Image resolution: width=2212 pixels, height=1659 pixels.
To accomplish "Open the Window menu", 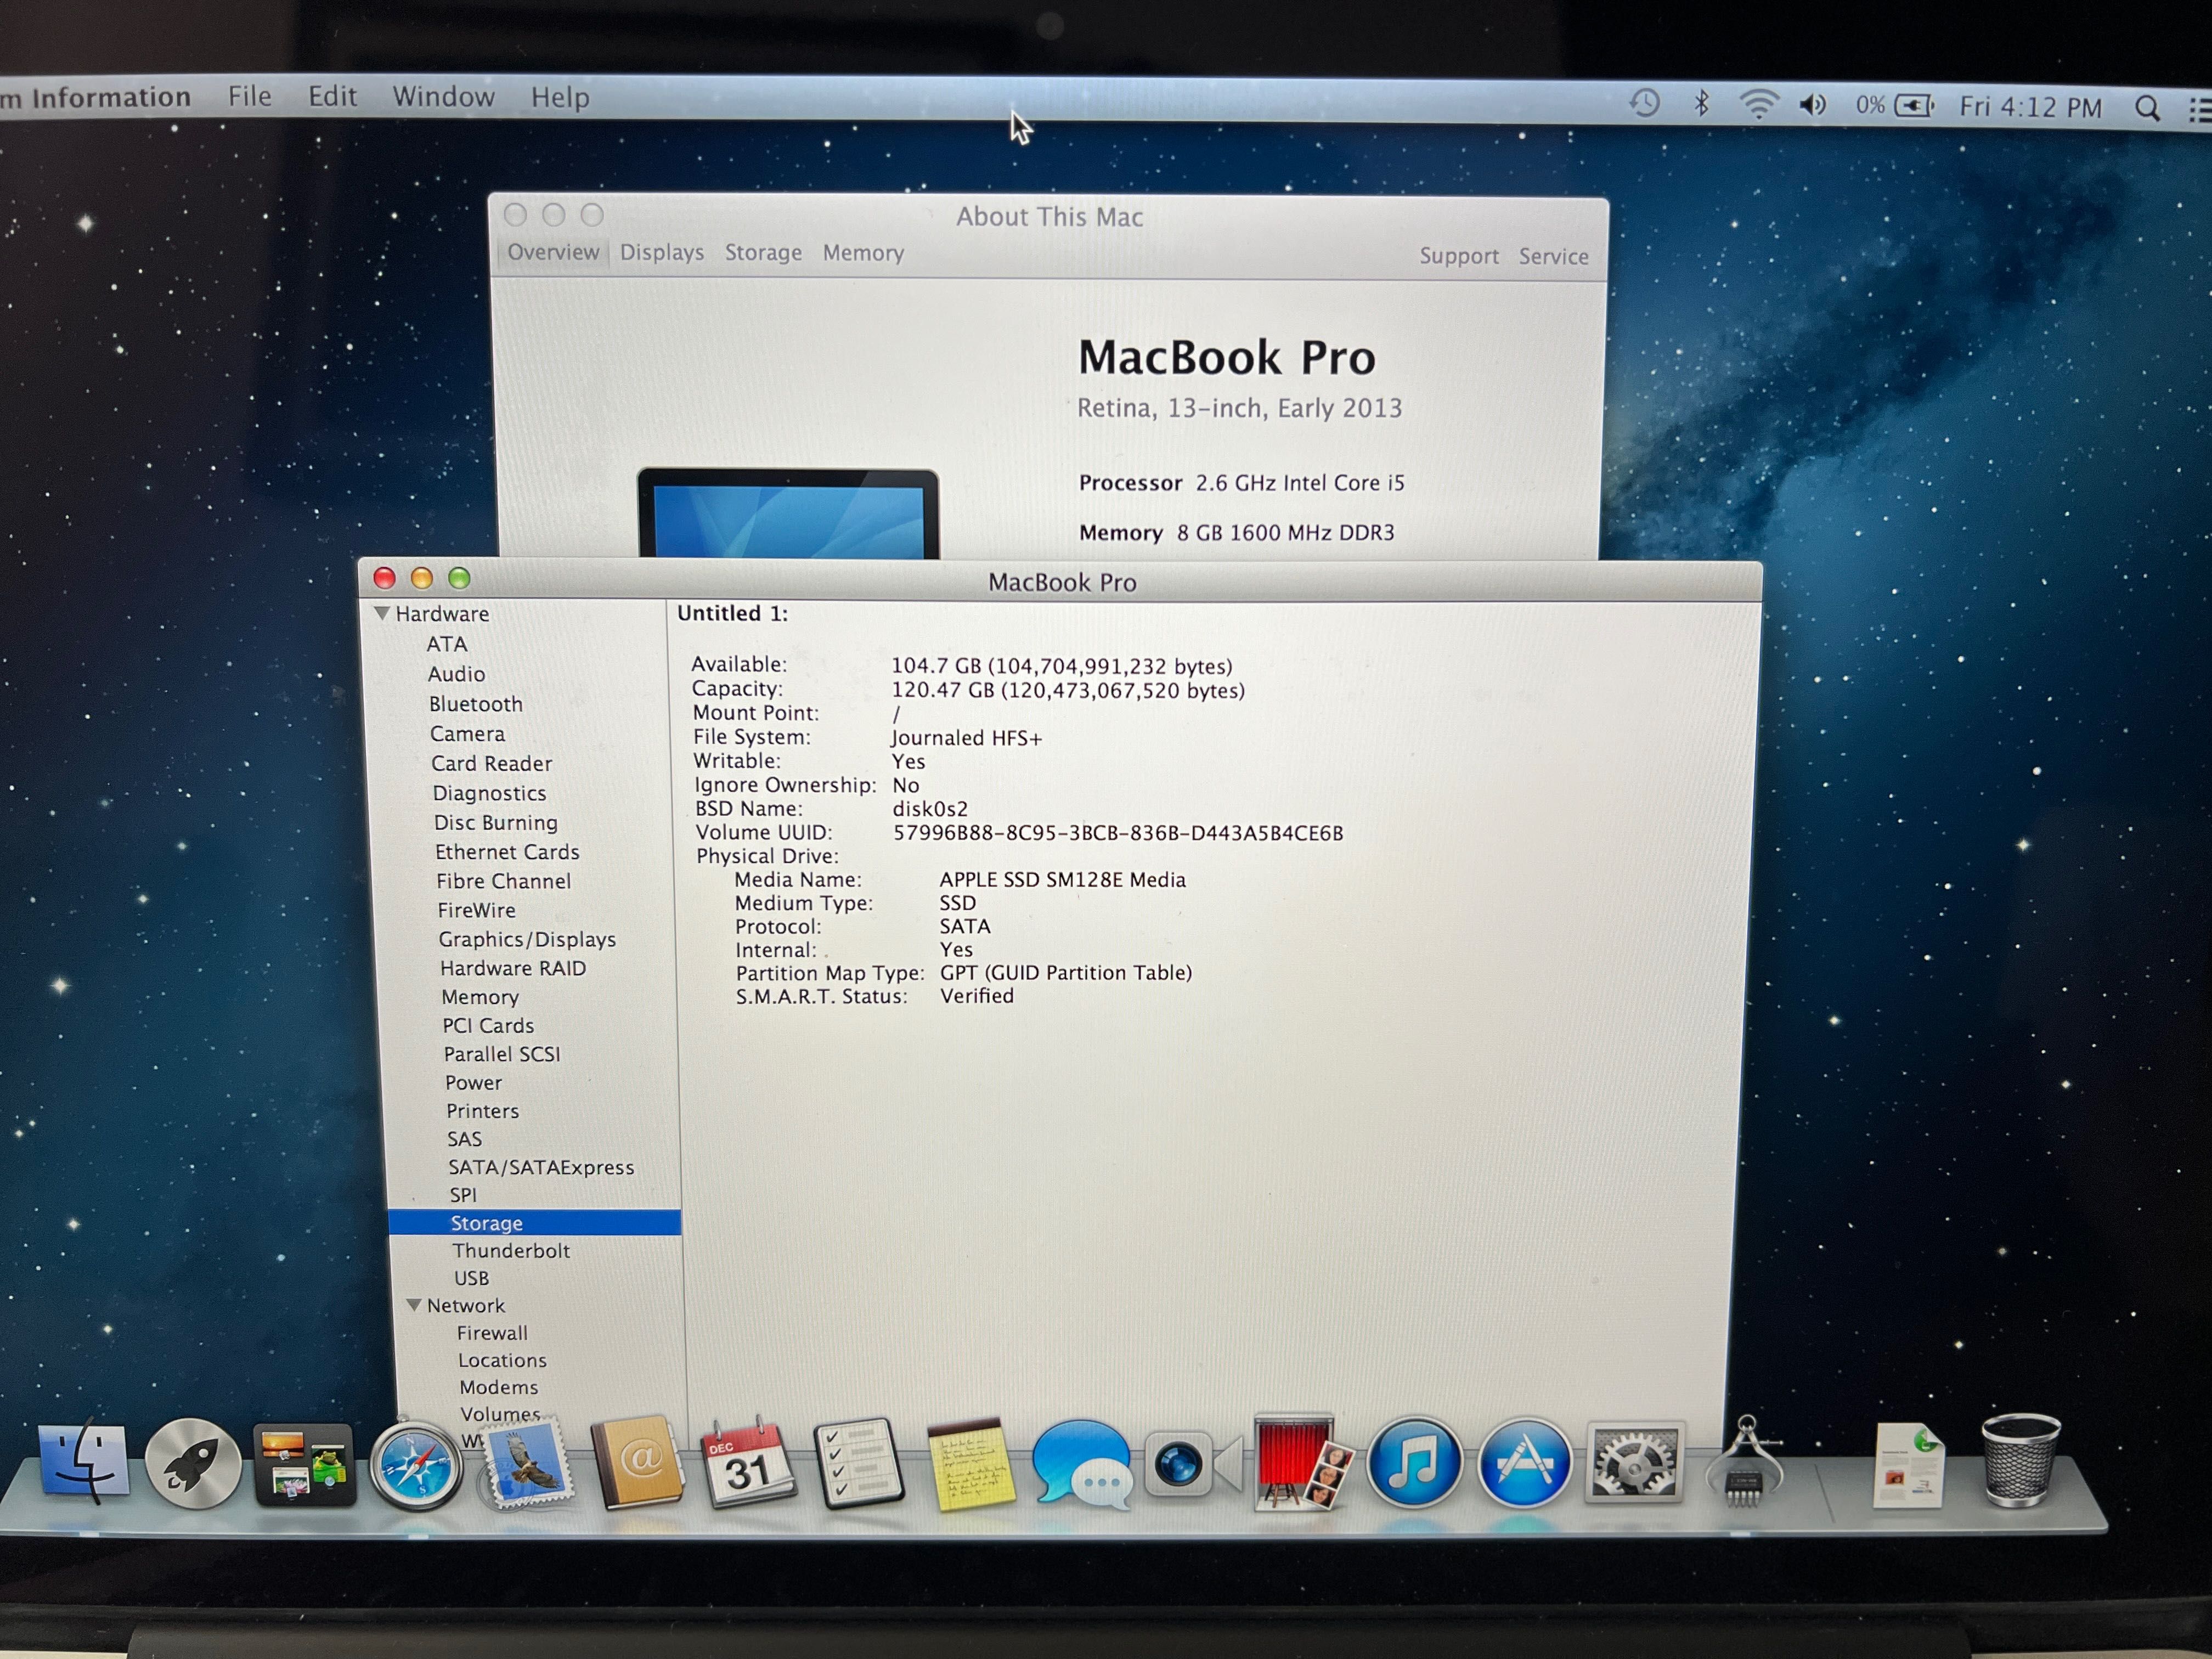I will pos(443,97).
